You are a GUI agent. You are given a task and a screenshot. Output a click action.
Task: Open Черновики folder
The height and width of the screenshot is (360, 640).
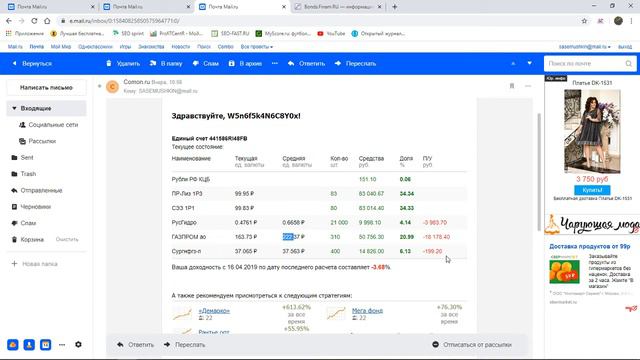(x=31, y=207)
